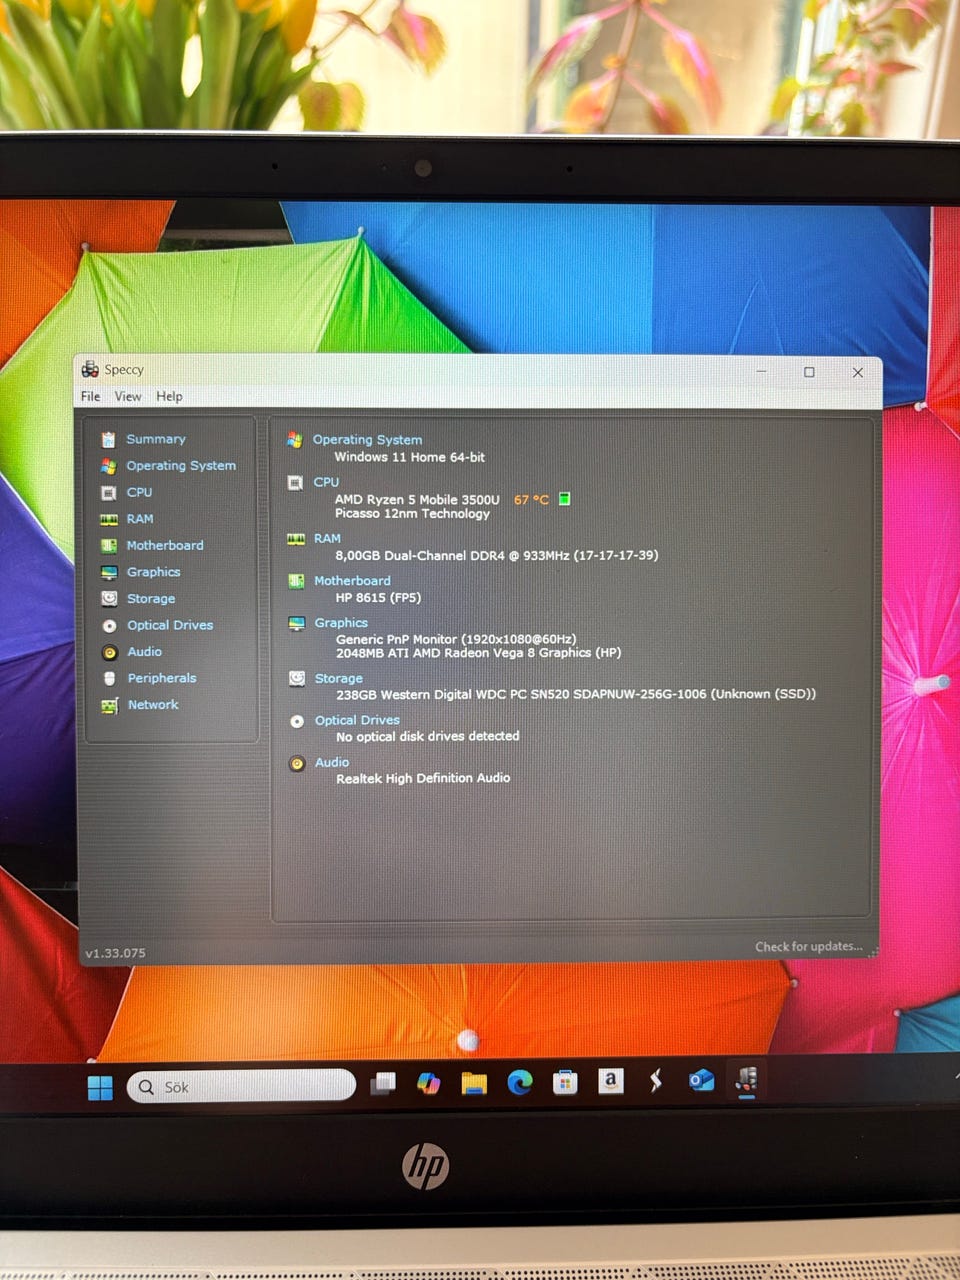This screenshot has width=960, height=1280.
Task: Open the Windows Start menu
Action: click(x=100, y=1087)
